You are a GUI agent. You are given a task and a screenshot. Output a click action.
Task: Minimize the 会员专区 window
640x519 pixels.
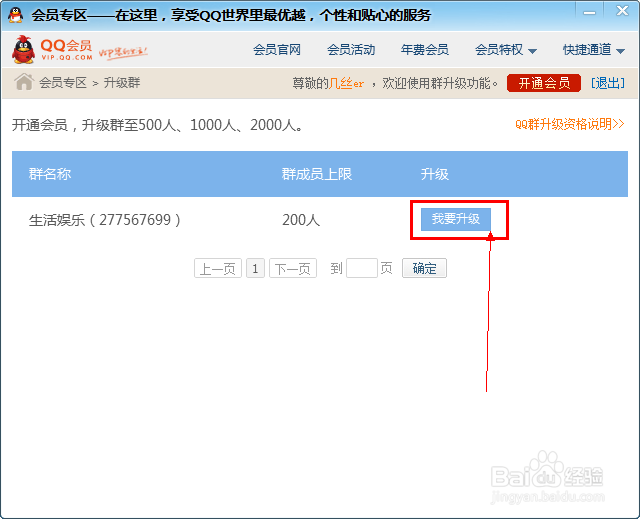589,13
